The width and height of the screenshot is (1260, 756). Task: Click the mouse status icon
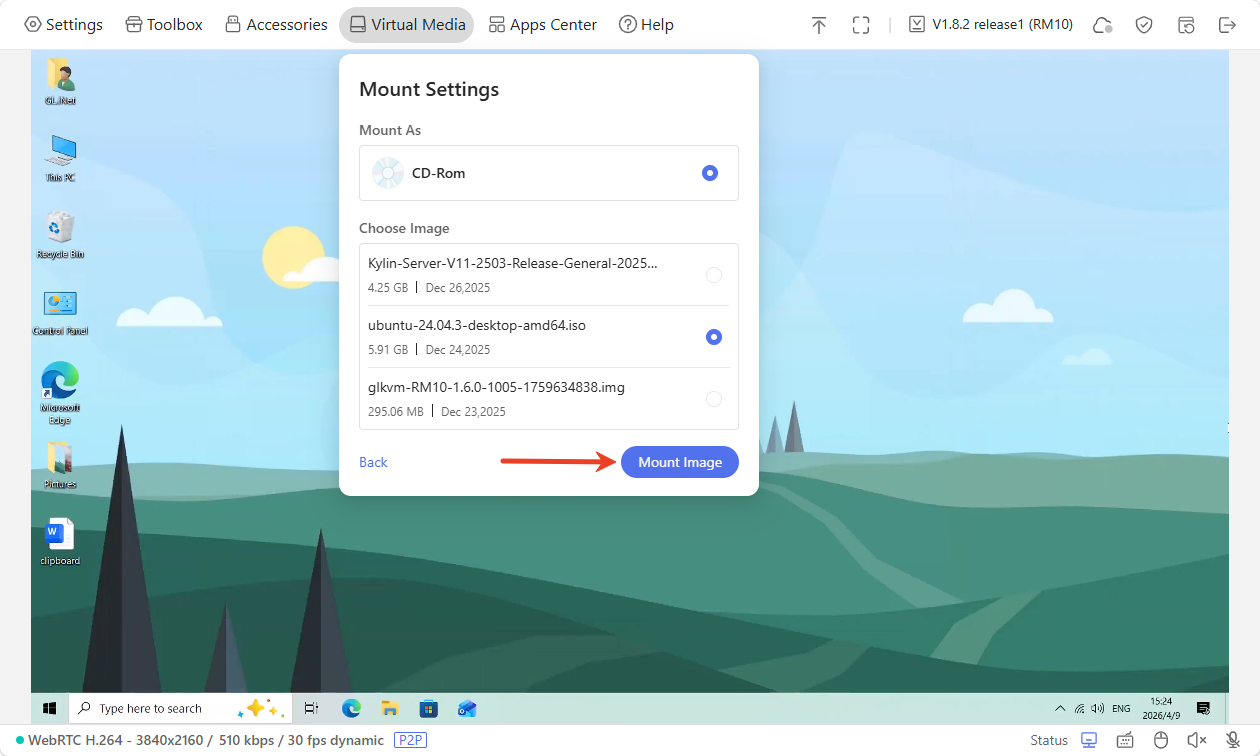pos(1161,740)
